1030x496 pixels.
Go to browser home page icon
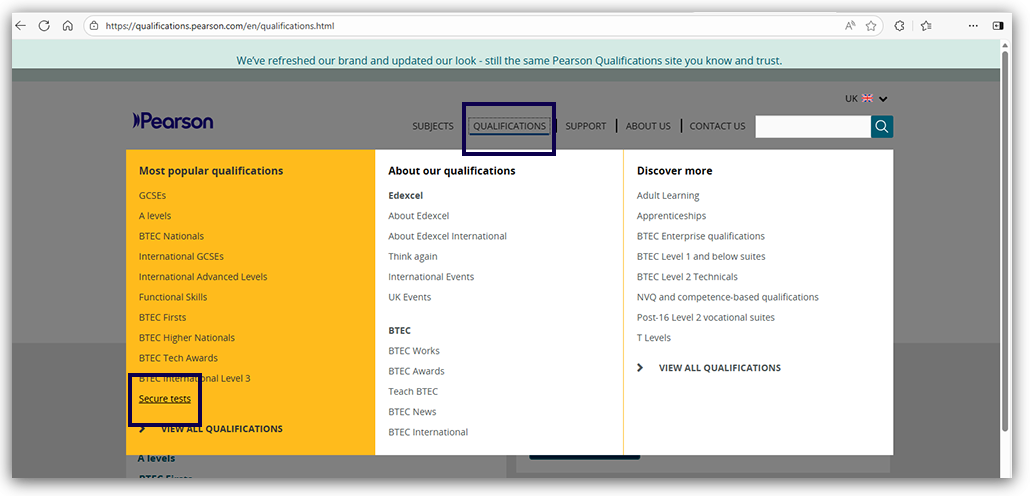(x=68, y=26)
